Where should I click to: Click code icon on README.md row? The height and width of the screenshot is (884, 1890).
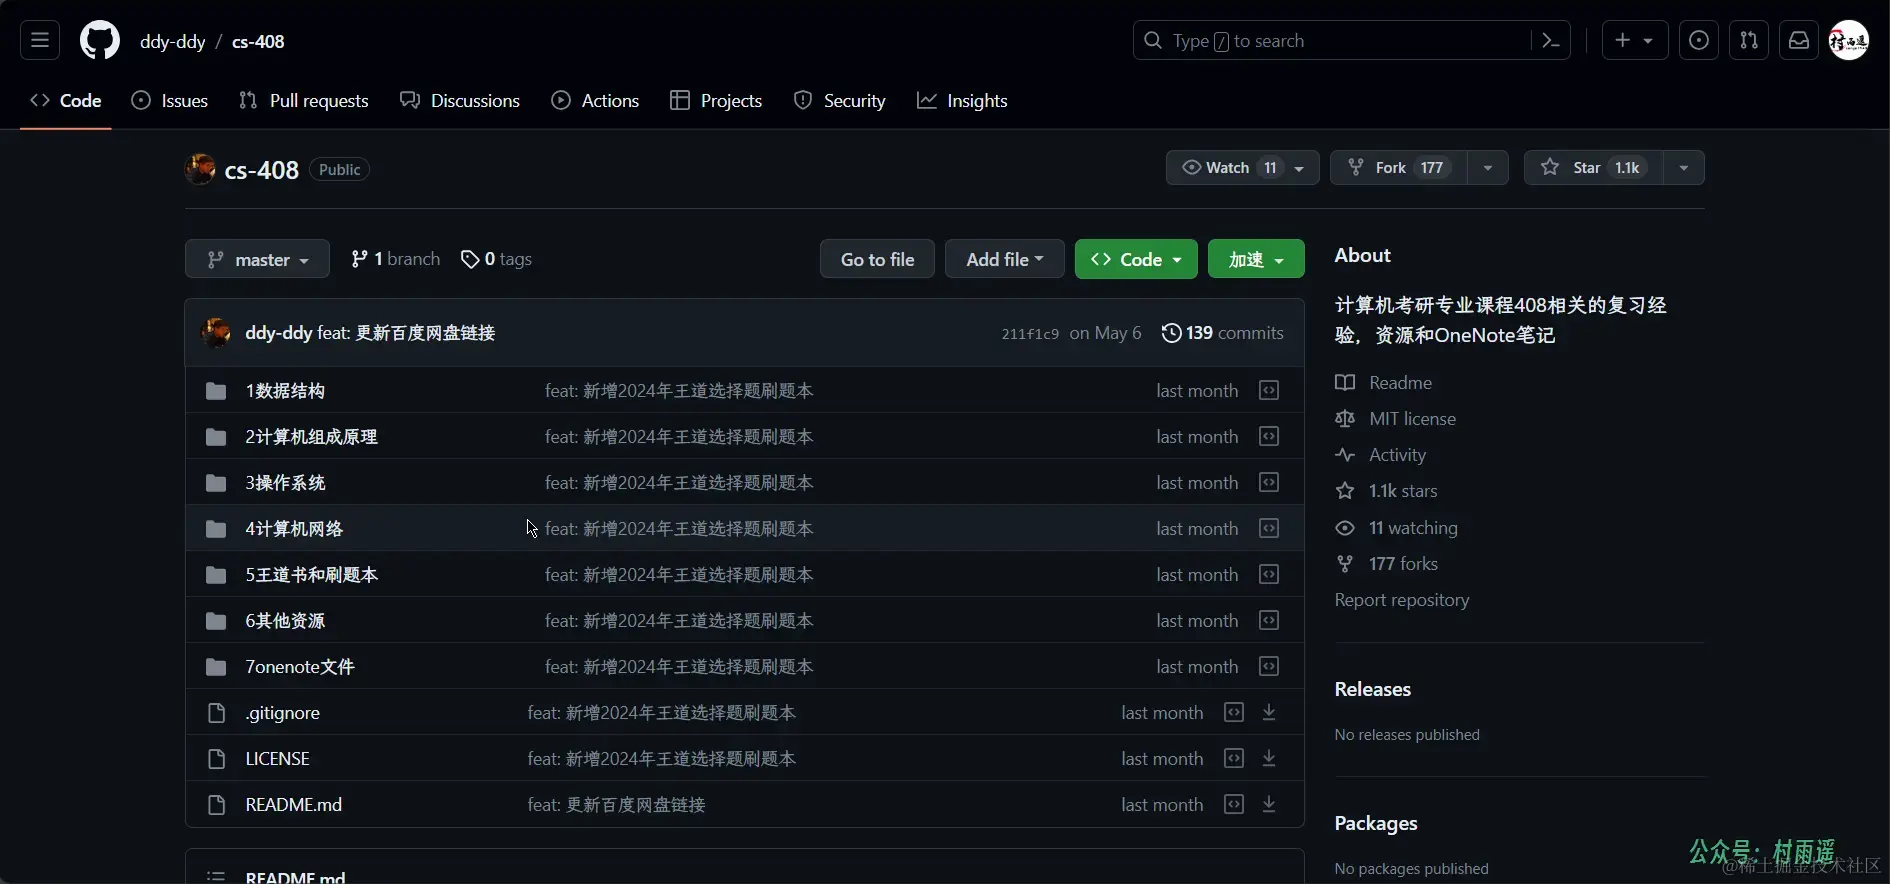click(x=1234, y=805)
